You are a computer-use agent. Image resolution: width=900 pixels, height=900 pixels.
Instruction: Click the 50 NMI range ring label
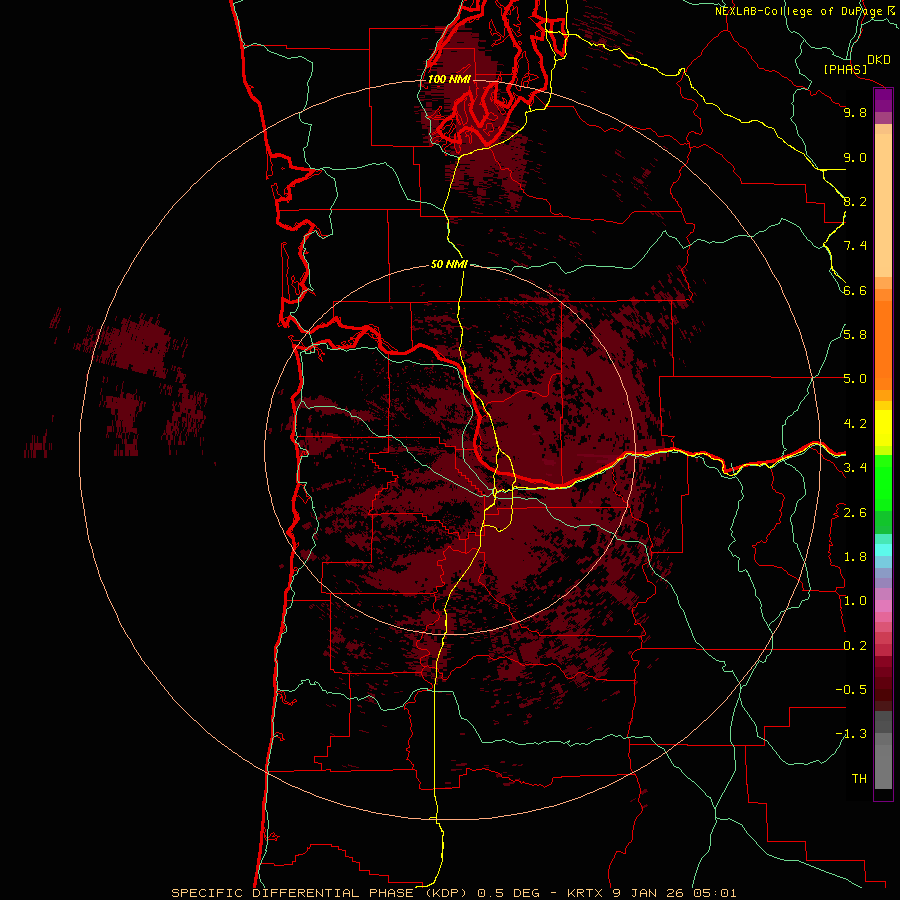point(449,264)
